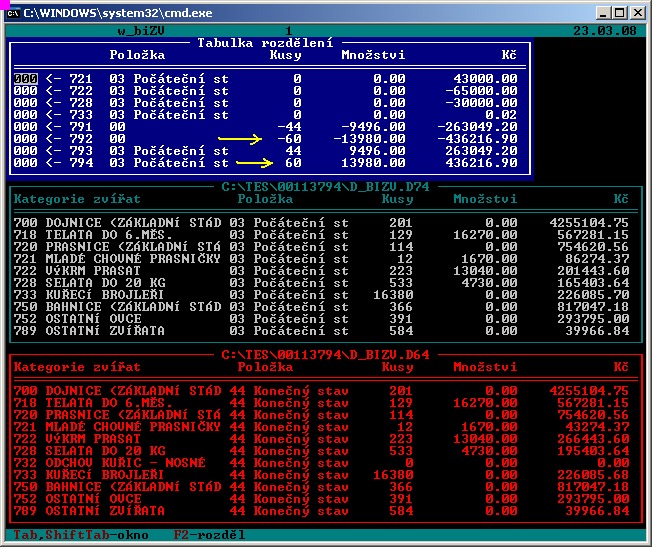Viewport: 652px width, 547px height.
Task: Select 733 KUŘECÍ BROJLEŘI in D64 panel
Action: 321,475
